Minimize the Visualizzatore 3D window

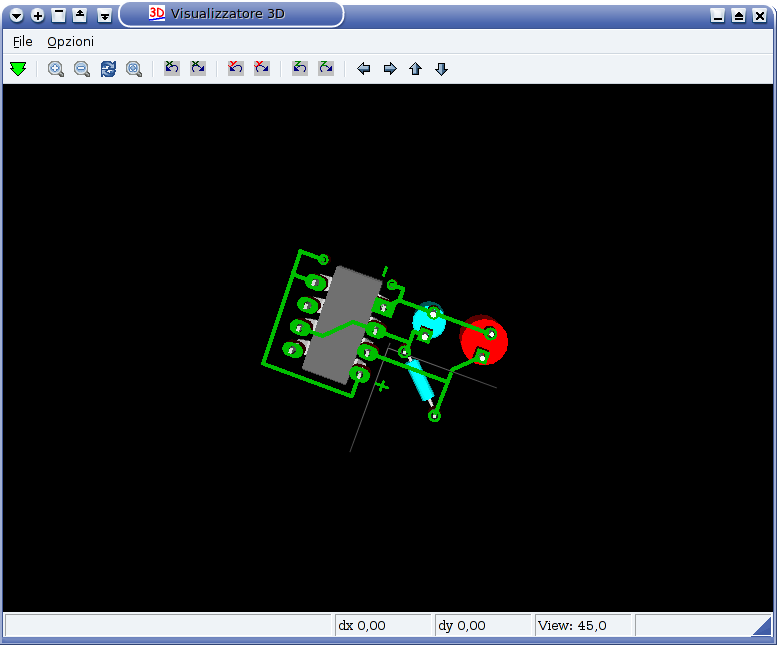pyautogui.click(x=717, y=16)
